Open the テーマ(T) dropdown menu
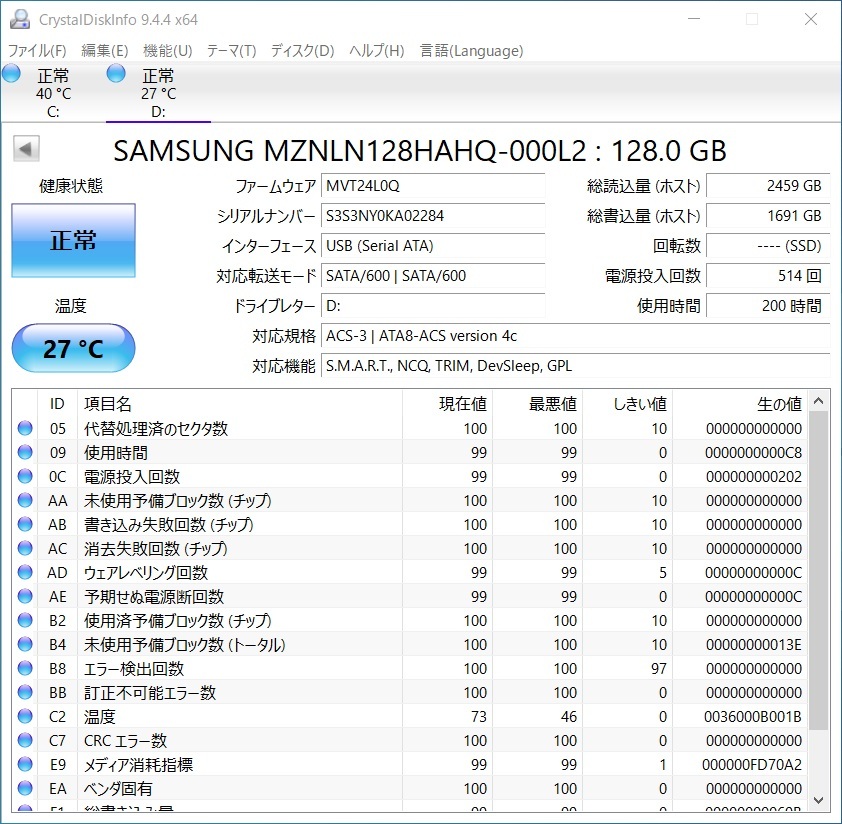 231,51
